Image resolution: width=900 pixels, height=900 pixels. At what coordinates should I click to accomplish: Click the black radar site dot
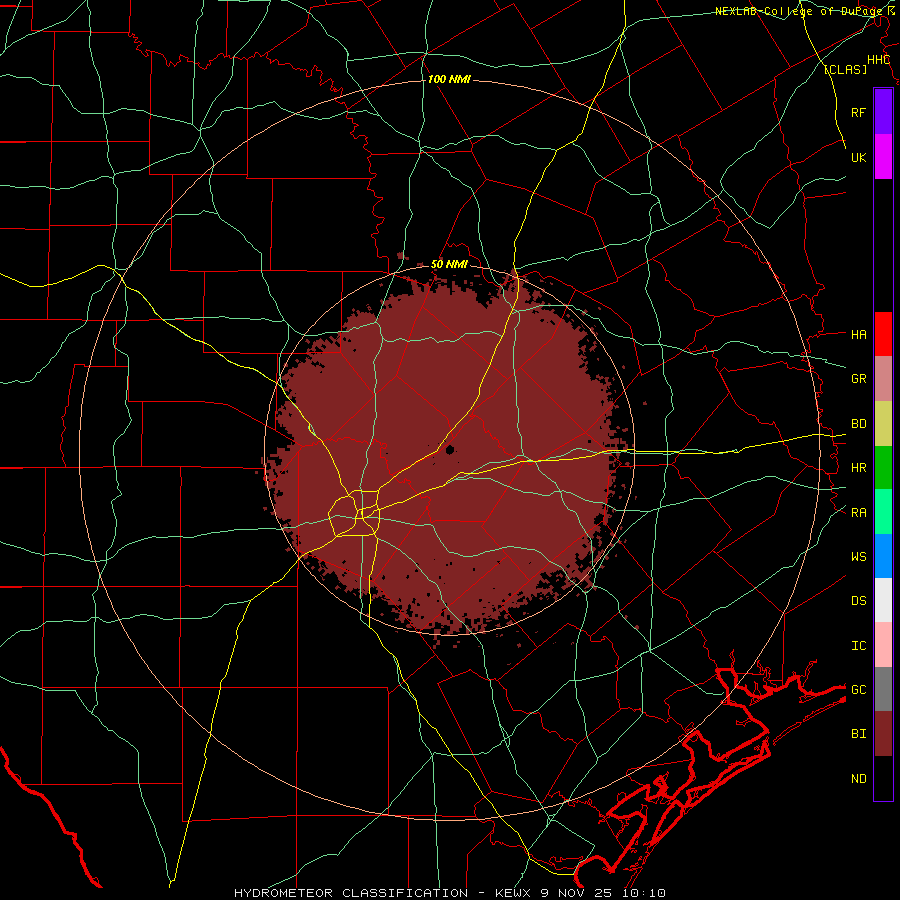450,449
